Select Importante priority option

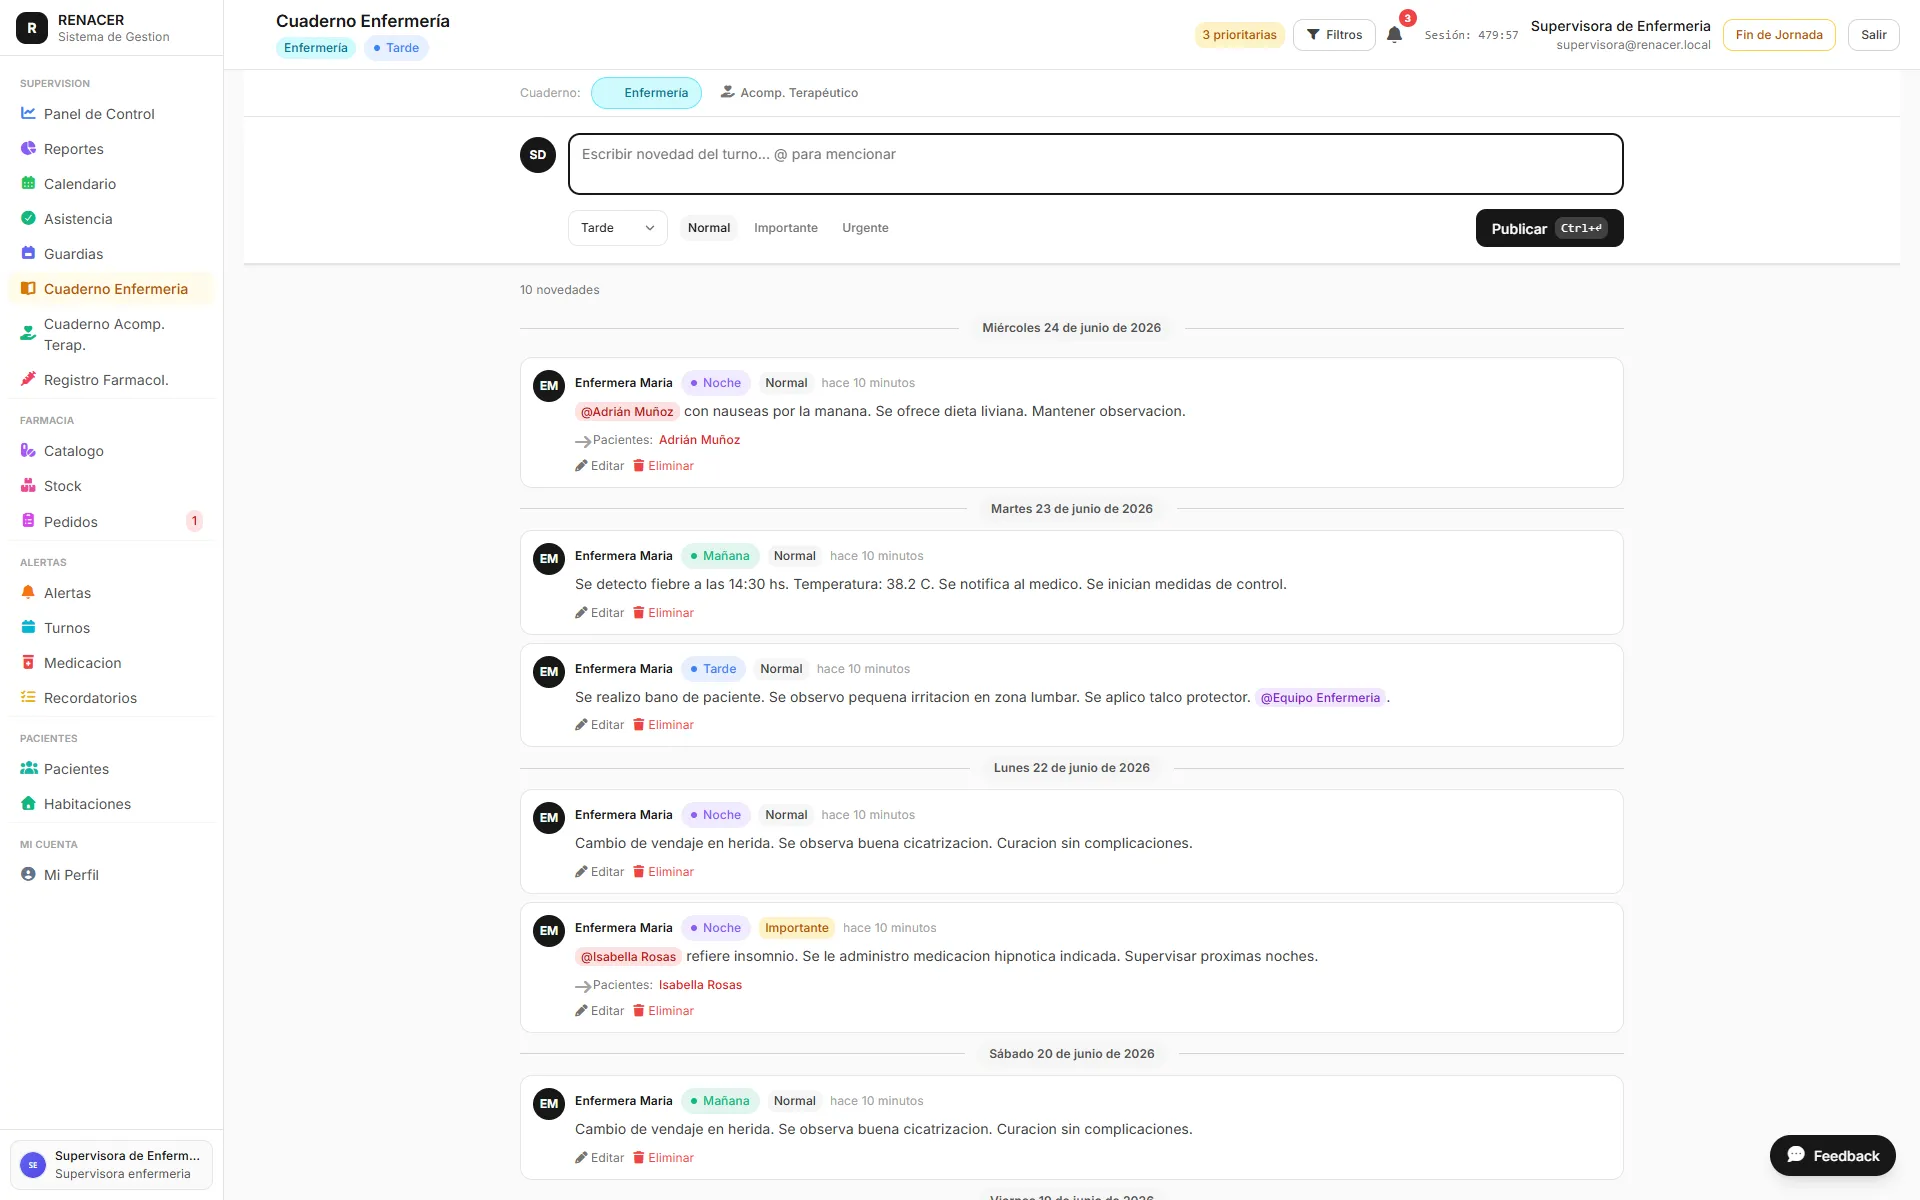786,228
